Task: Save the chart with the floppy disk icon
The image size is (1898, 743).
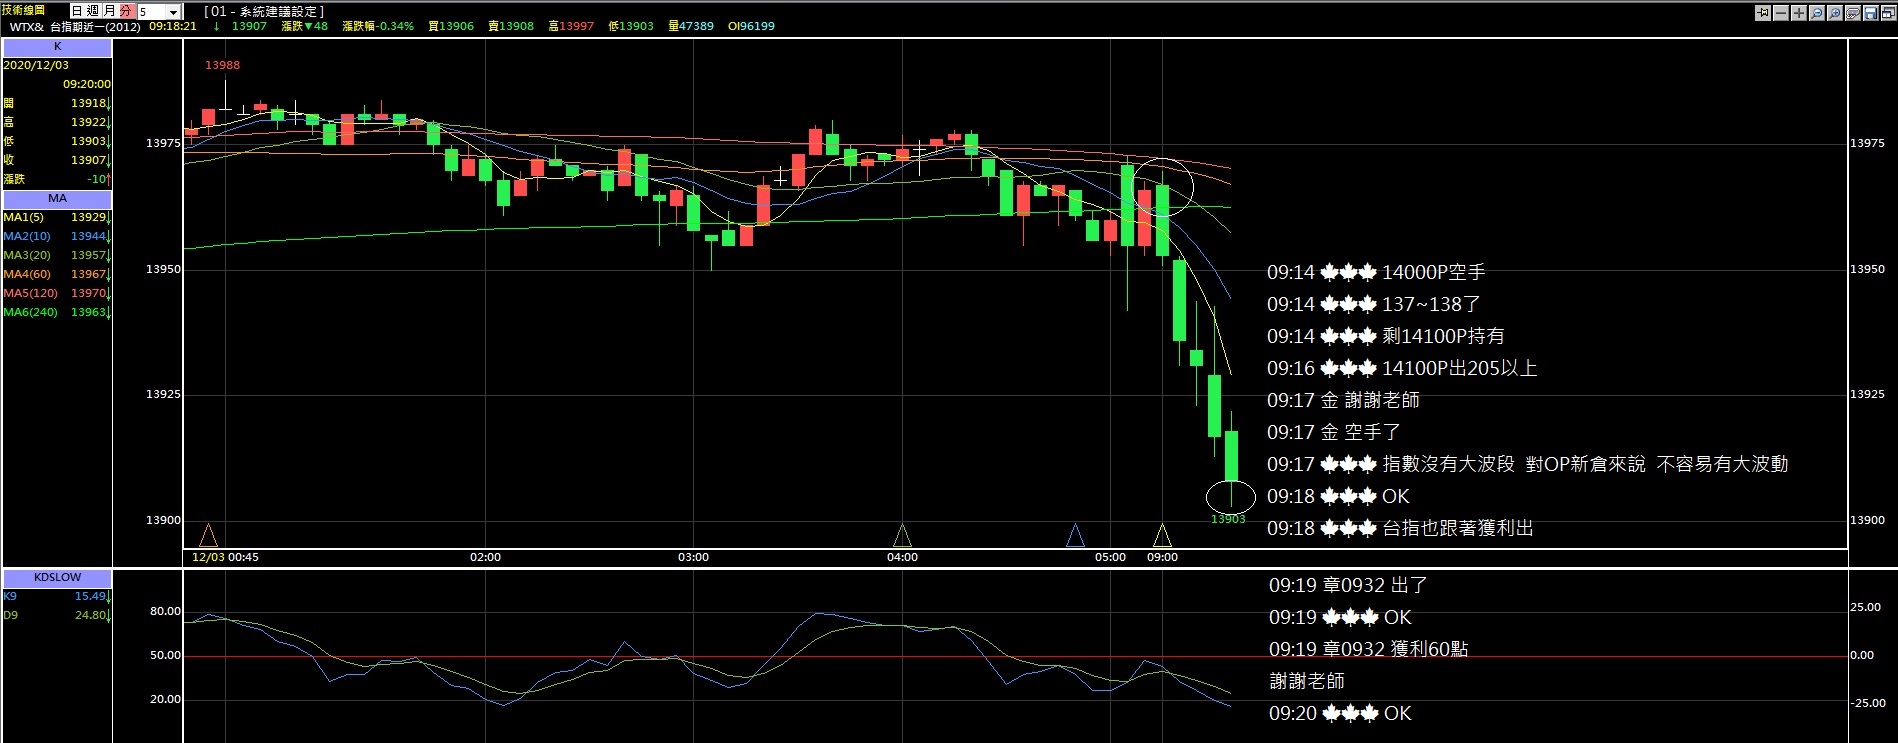Action: 1871,13
